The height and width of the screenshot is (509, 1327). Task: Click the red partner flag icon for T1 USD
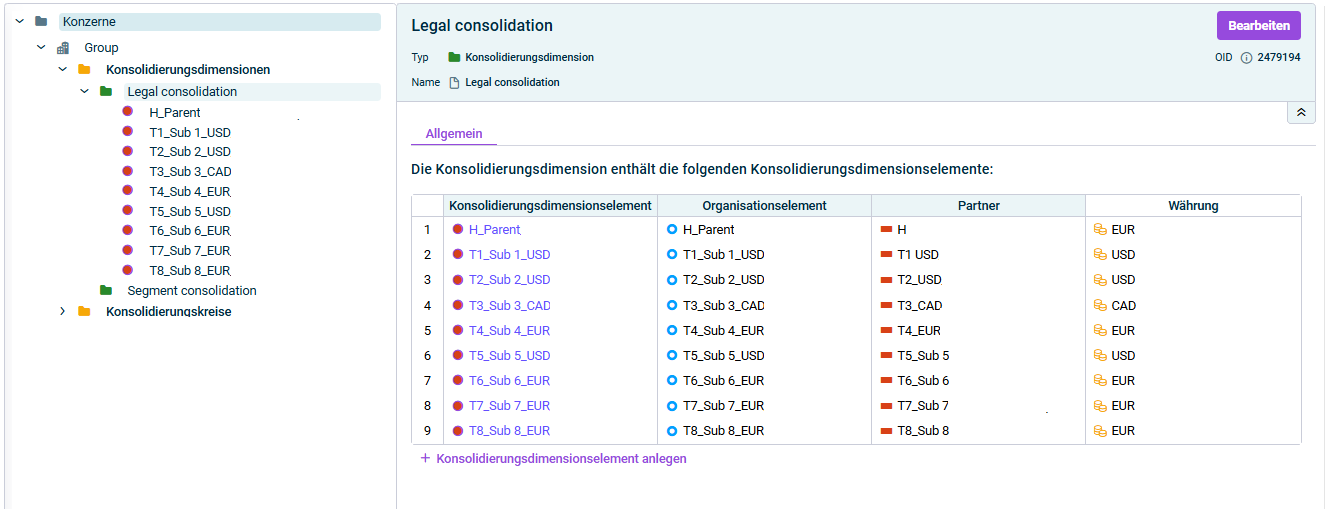[x=886, y=255]
